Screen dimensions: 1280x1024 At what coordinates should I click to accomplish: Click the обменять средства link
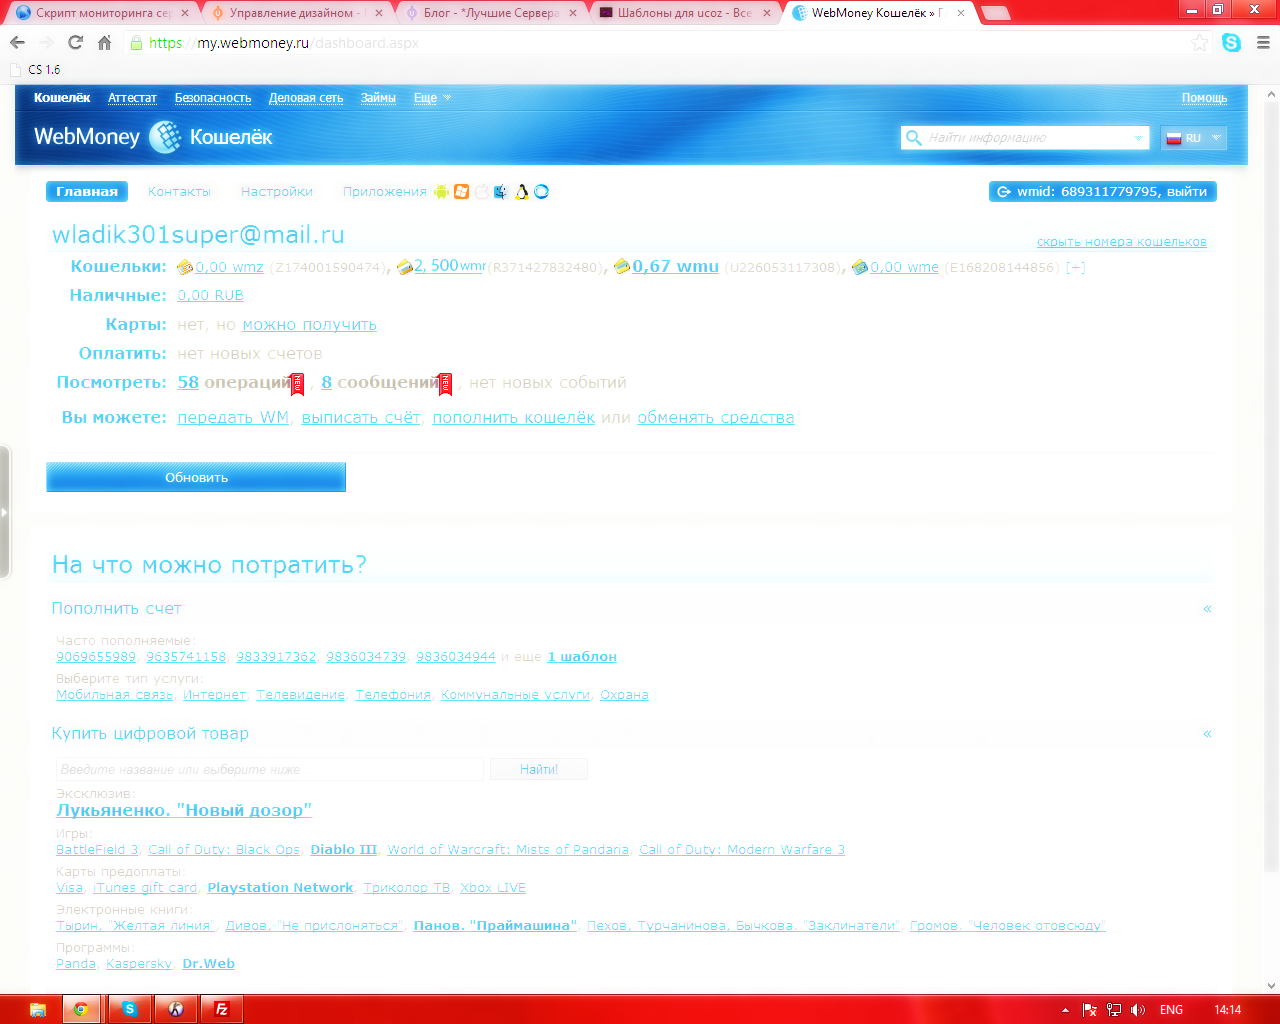[716, 418]
